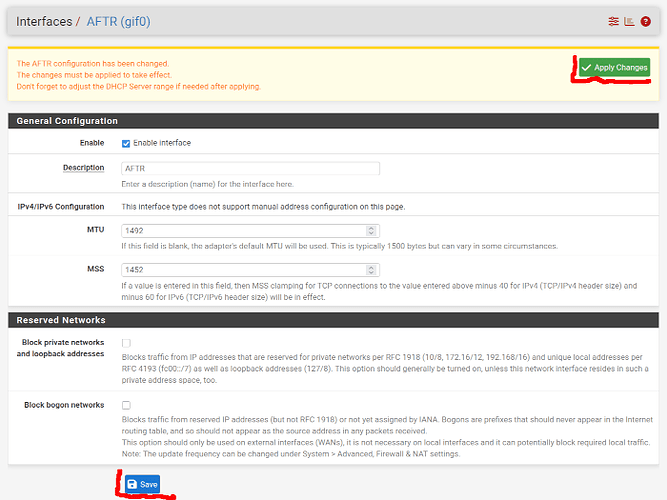Click the MTU label
The height and width of the screenshot is (500, 667).
click(95, 230)
